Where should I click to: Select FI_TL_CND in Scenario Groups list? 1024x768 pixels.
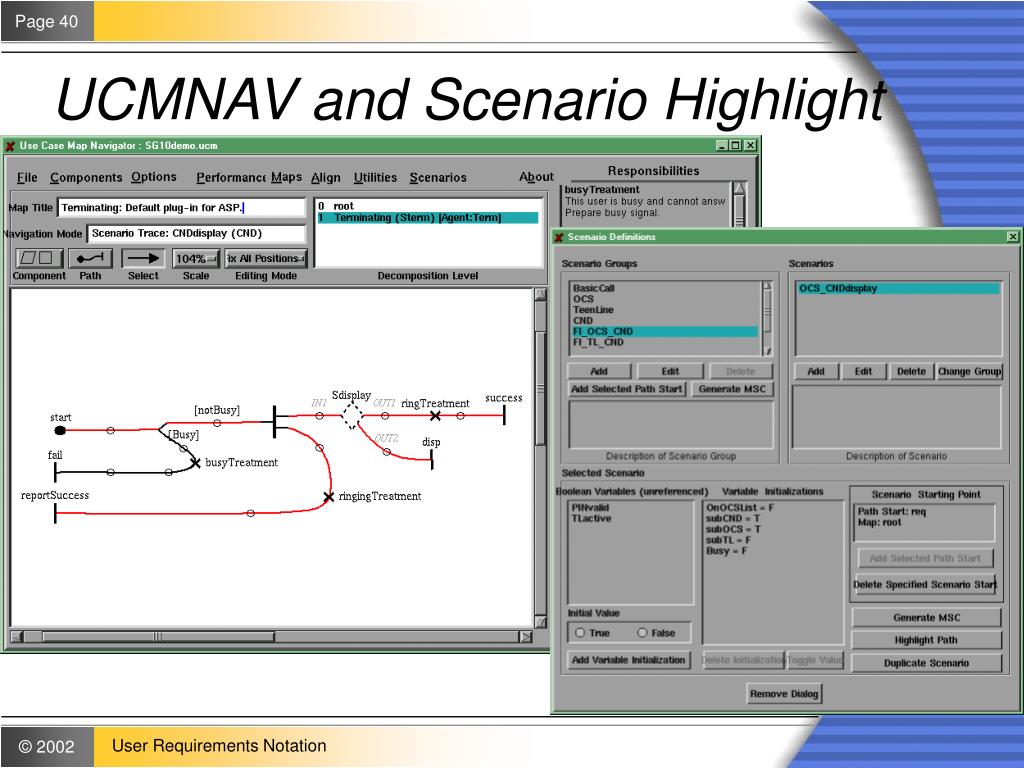[x=598, y=342]
